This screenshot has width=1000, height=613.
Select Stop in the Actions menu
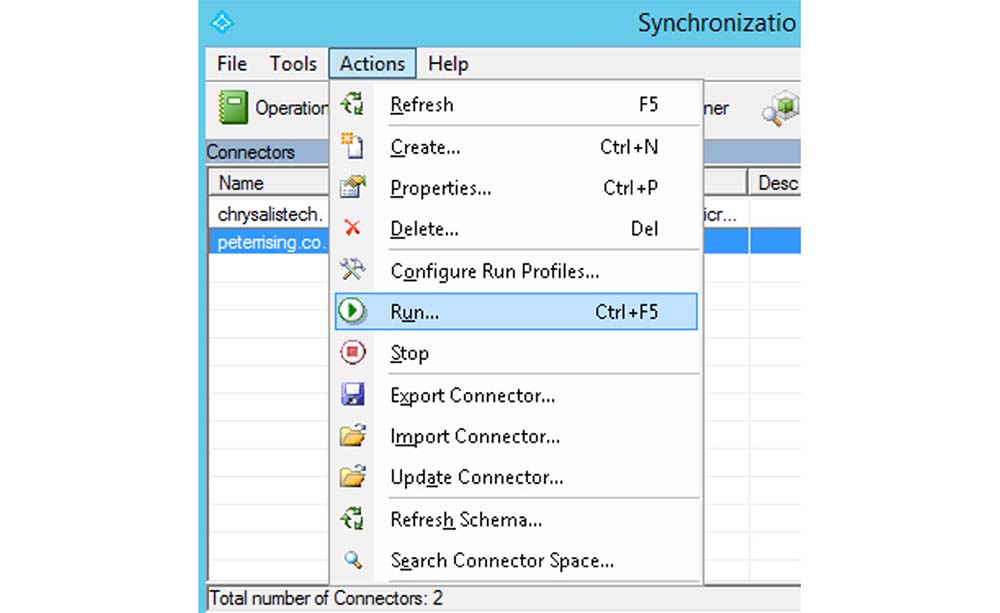[x=516, y=353]
